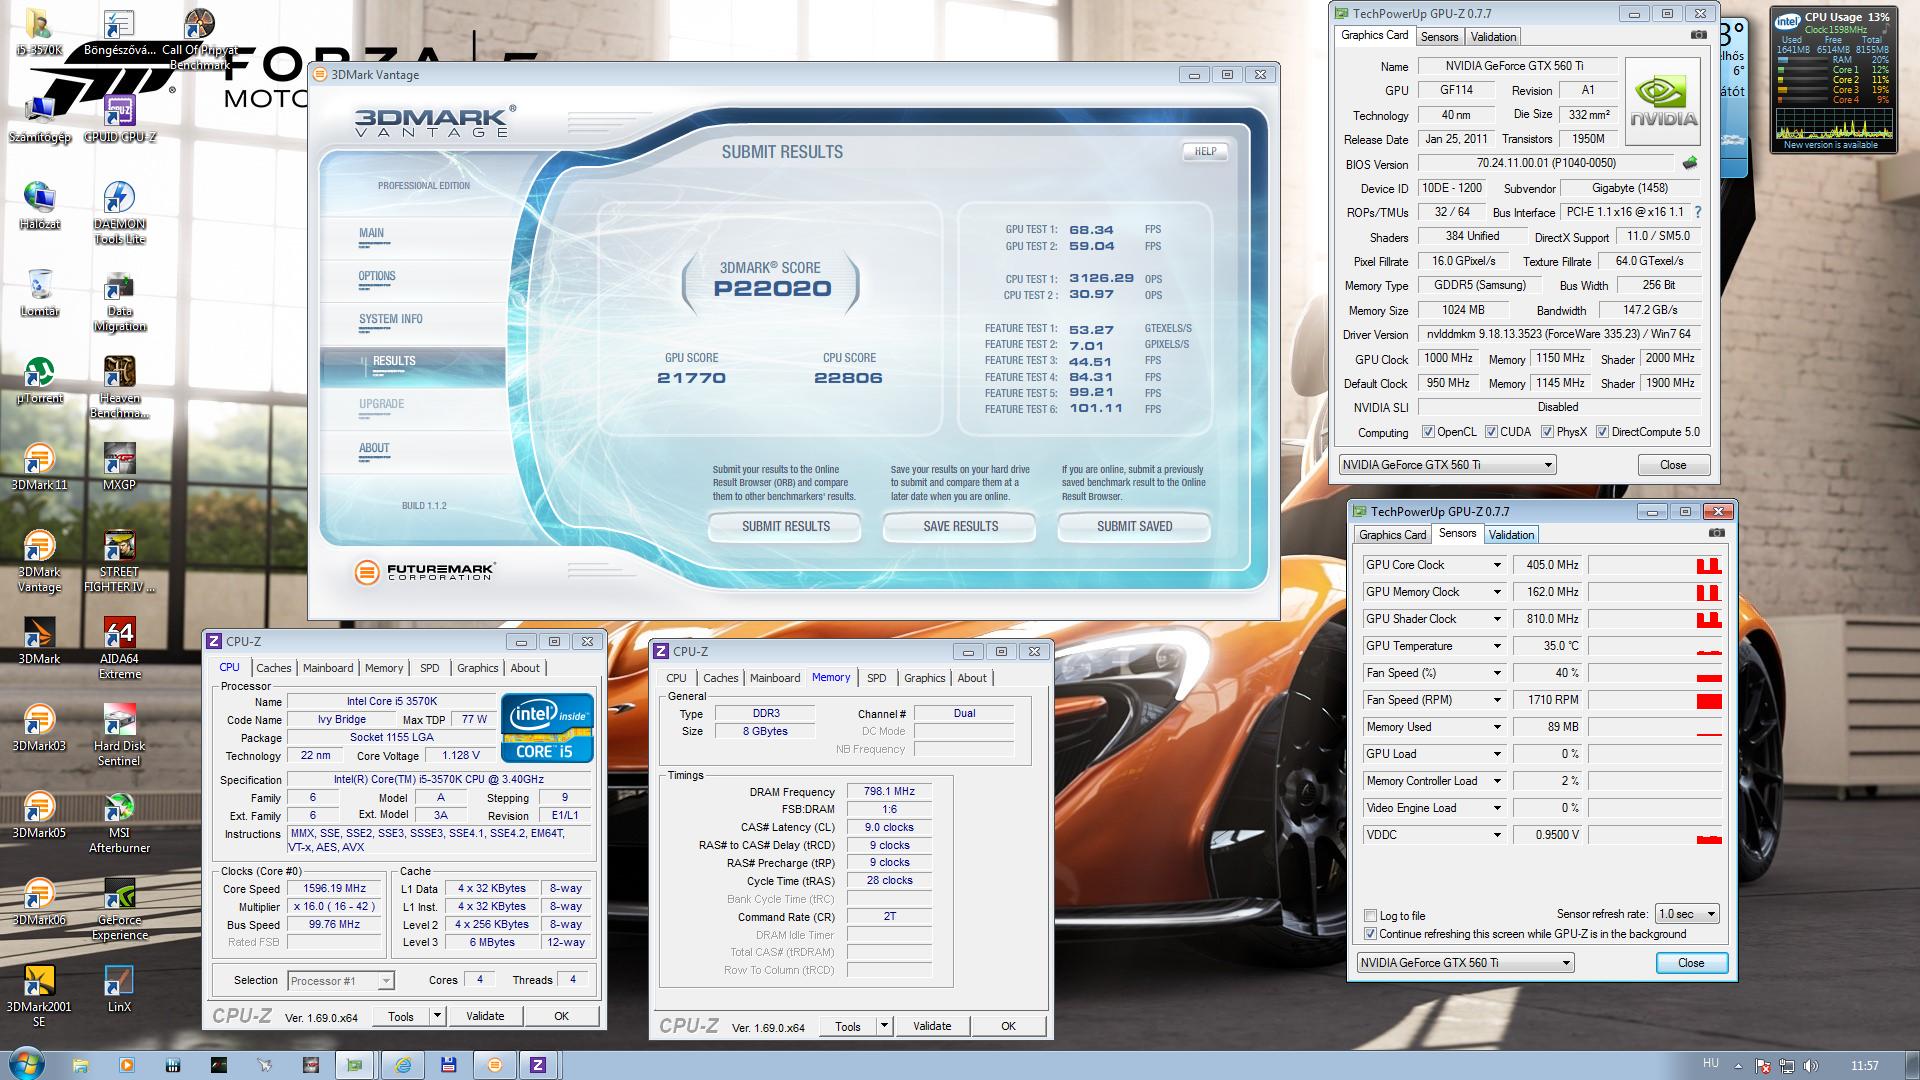The width and height of the screenshot is (1920, 1080).
Task: Click GPU-Z screenshot camera icon
Action: point(1698,35)
